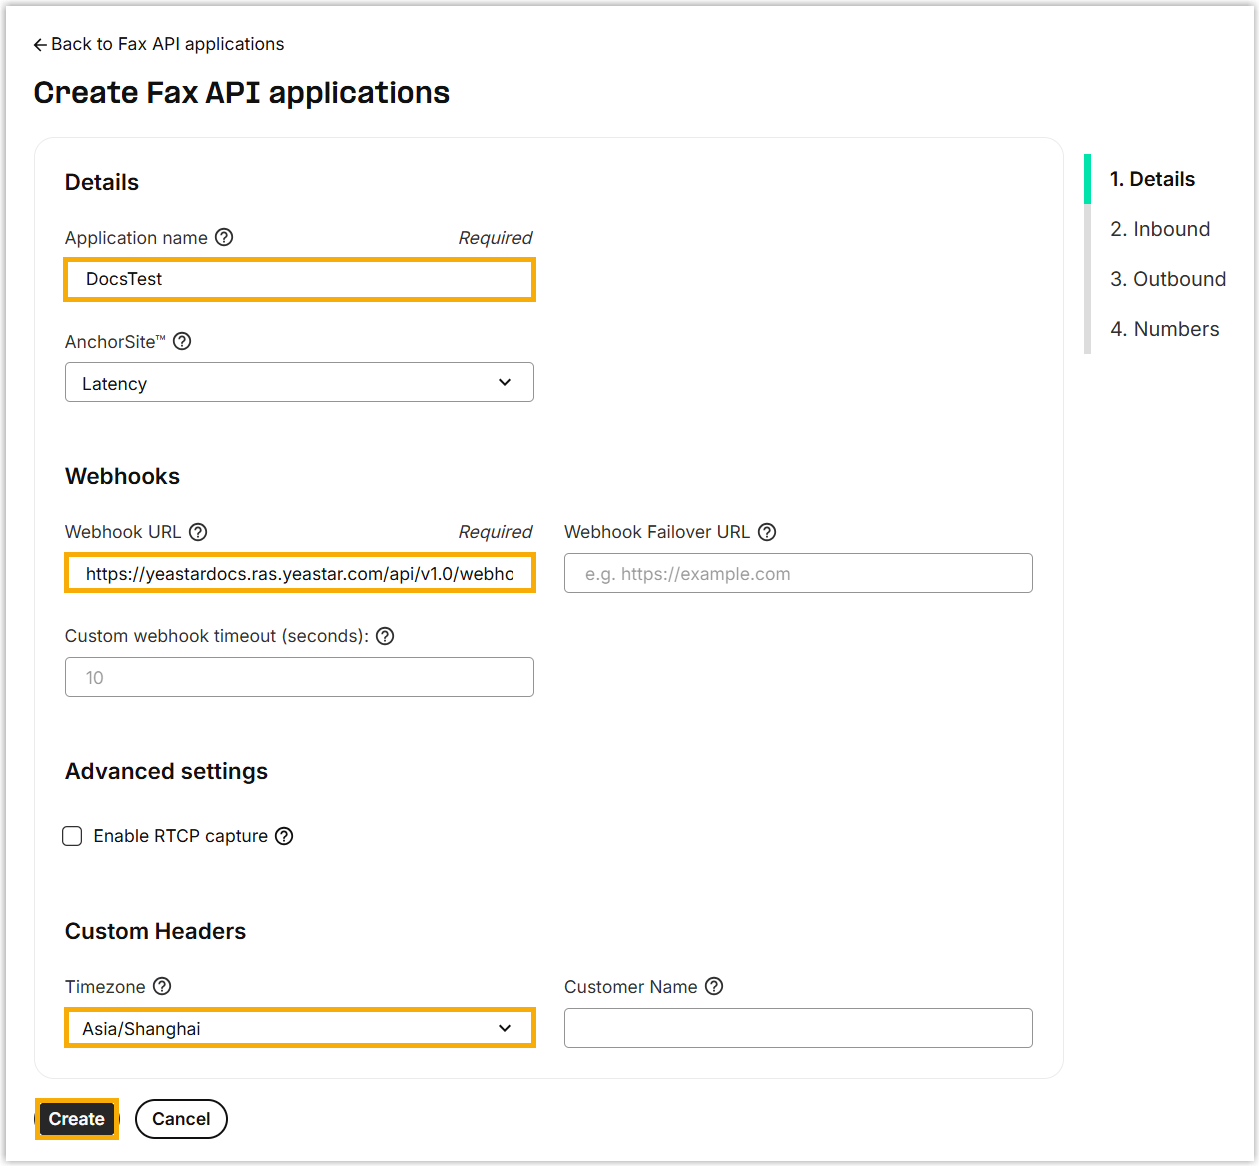Viewport: 1260px width, 1167px height.
Task: Click help icon beside Application name
Action: 224,237
